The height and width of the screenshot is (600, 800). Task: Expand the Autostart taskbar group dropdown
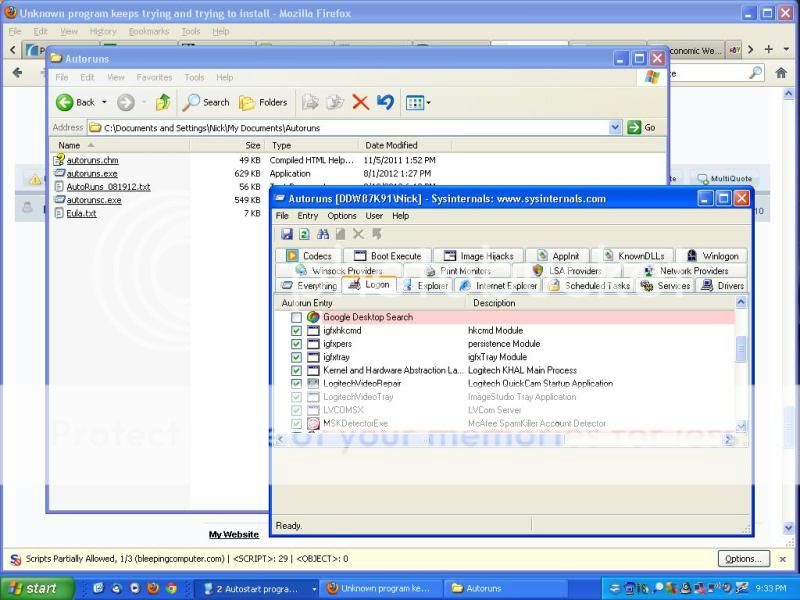point(314,589)
